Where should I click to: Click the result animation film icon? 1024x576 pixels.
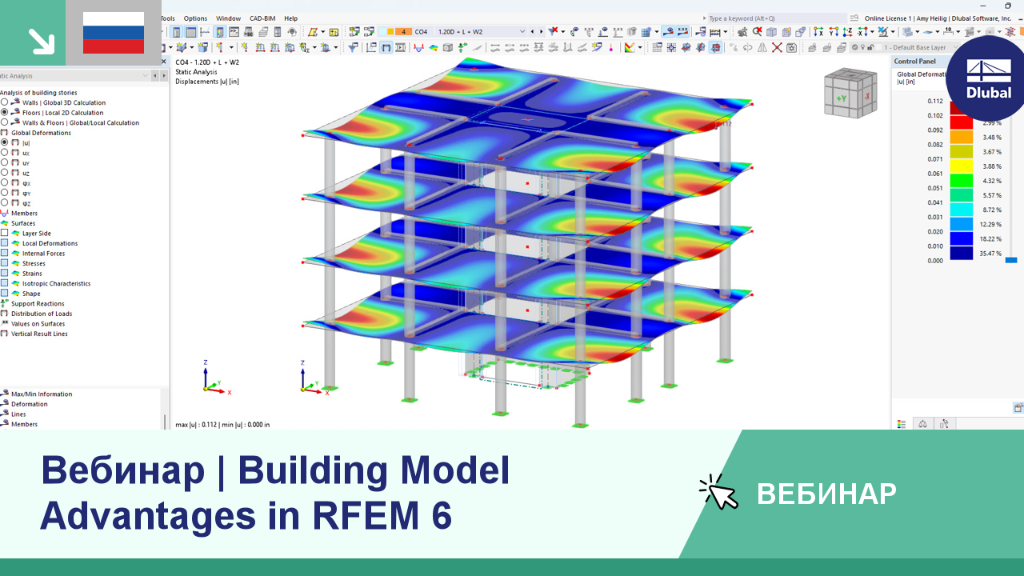tap(400, 47)
